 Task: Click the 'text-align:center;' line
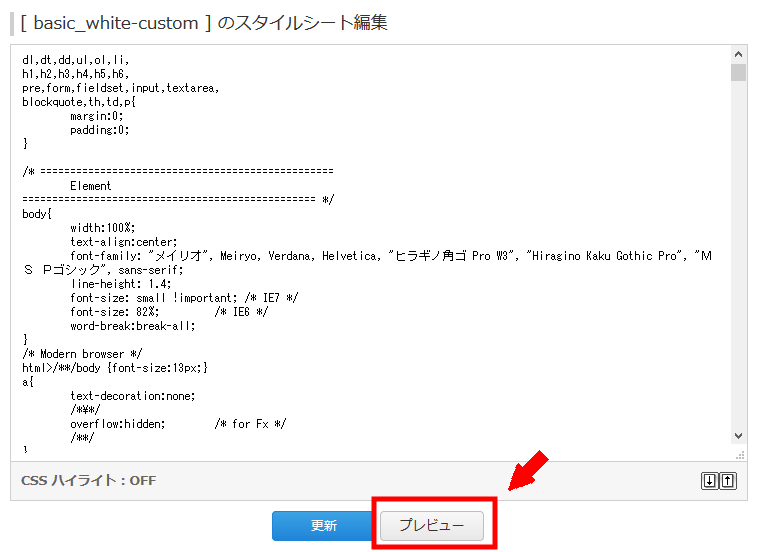pyautogui.click(x=123, y=242)
